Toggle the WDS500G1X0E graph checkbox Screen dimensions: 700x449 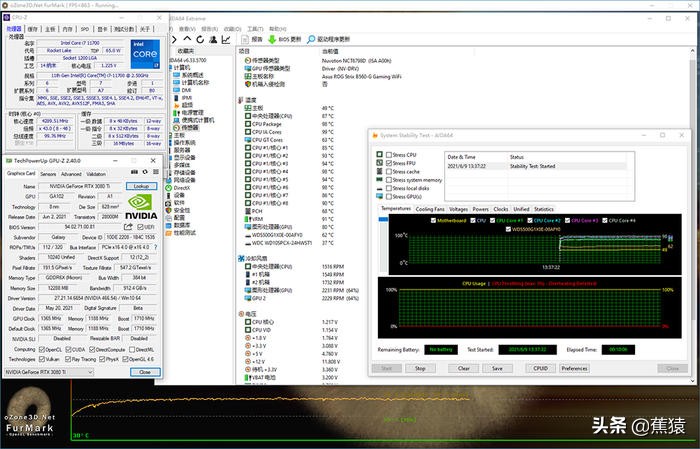(x=508, y=229)
